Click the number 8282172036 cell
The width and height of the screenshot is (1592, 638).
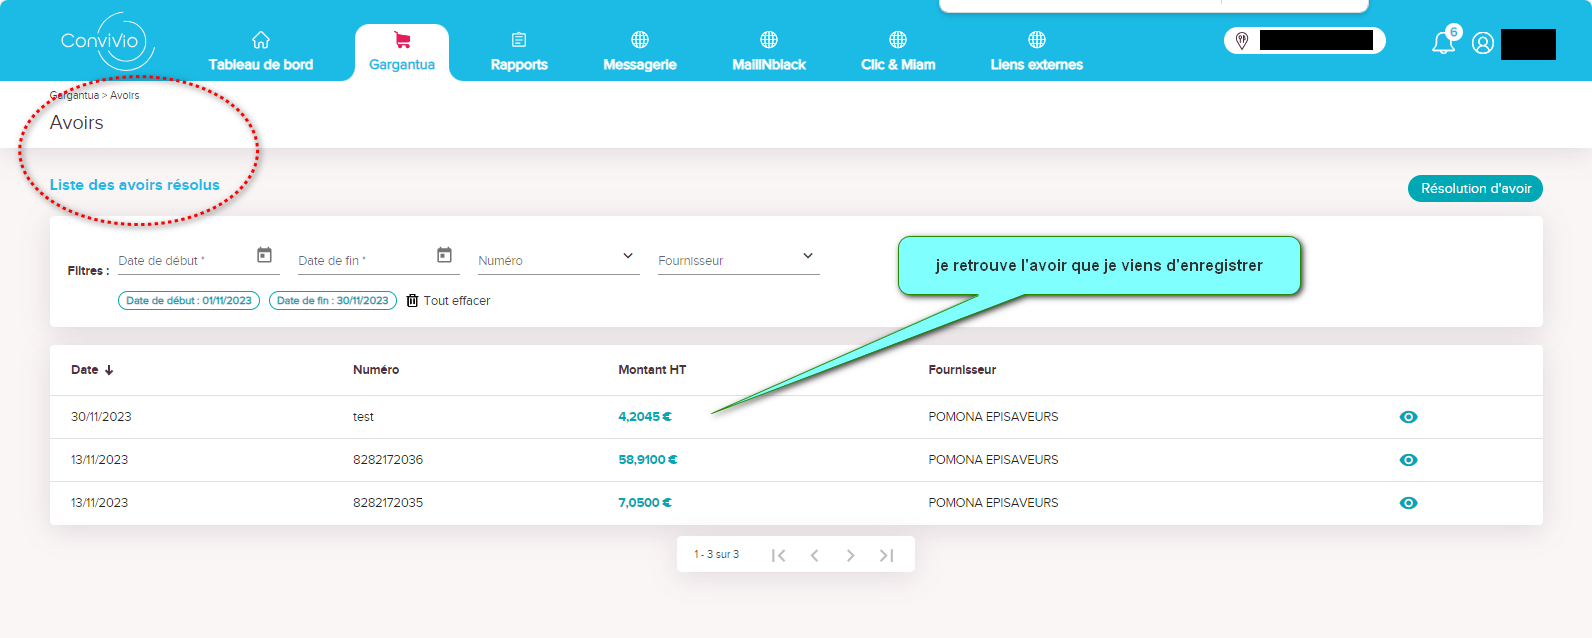388,460
